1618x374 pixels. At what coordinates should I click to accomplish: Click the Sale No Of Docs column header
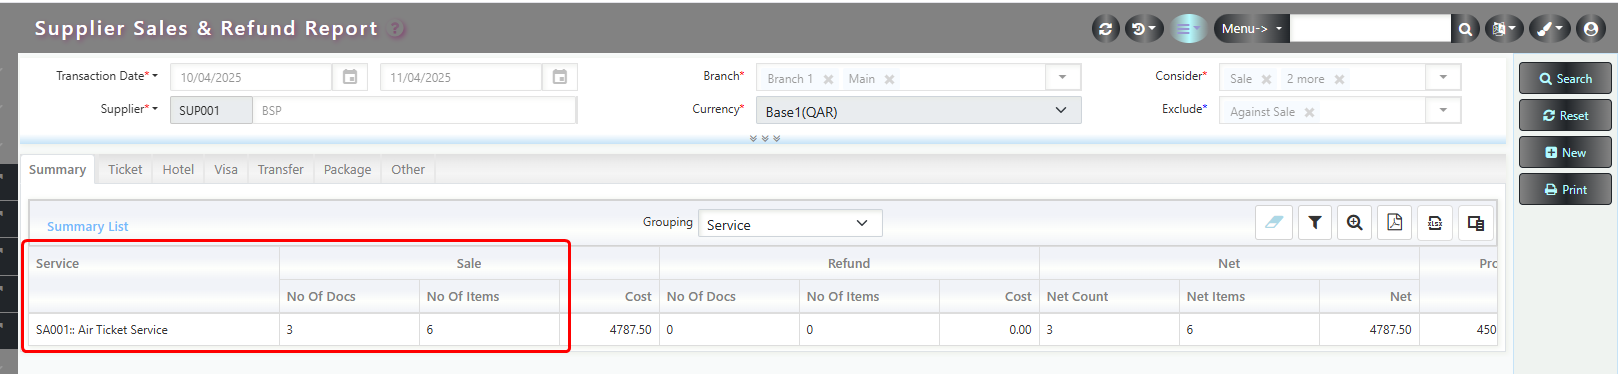point(349,297)
